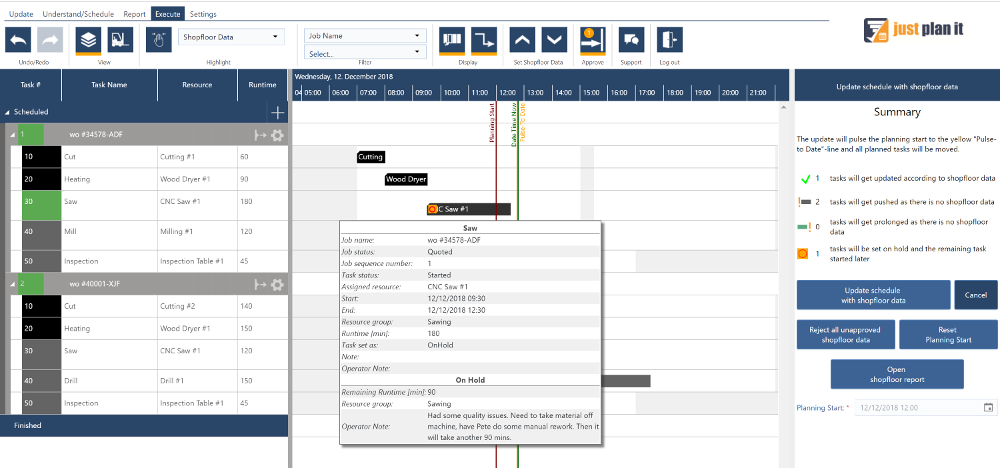The height and width of the screenshot is (468, 1000).
Task: Open calendar picker next to Planning Start
Action: 989,407
